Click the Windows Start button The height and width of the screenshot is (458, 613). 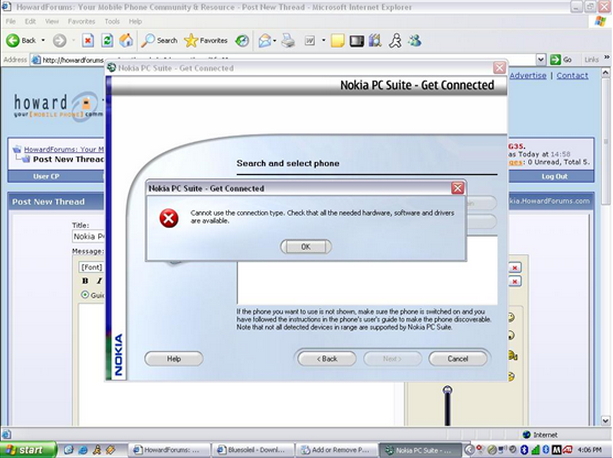coord(28,450)
